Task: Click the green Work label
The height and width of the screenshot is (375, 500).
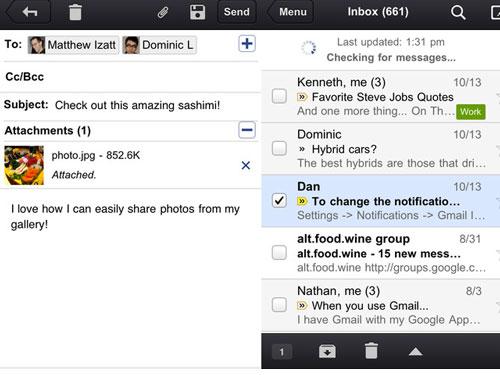Action: 471,112
